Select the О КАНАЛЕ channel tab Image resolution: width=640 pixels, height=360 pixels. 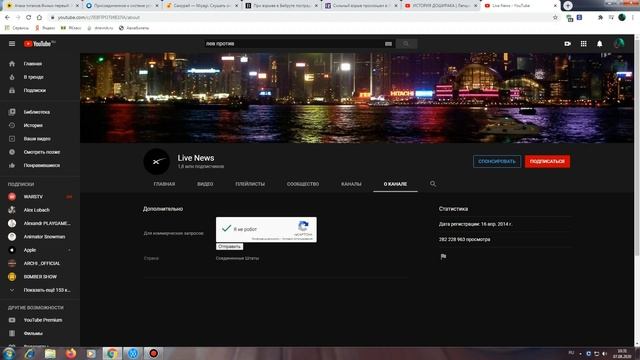click(x=395, y=184)
